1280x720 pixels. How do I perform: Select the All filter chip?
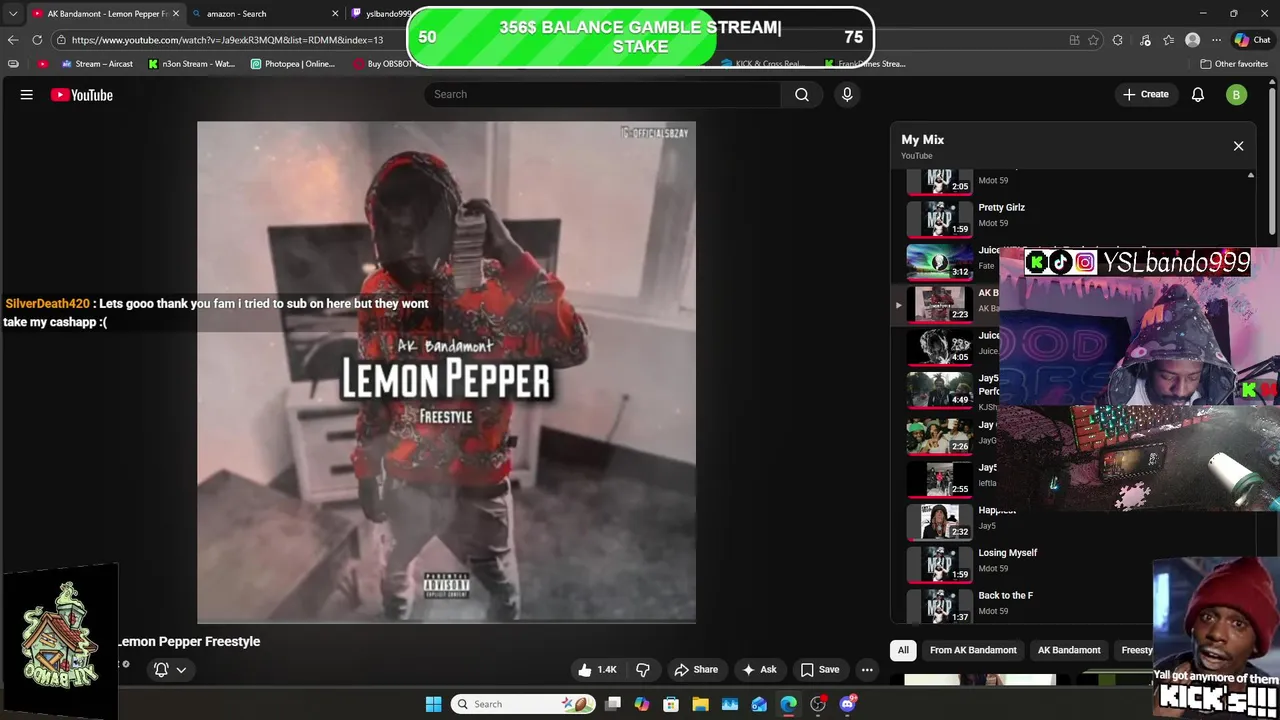[903, 650]
